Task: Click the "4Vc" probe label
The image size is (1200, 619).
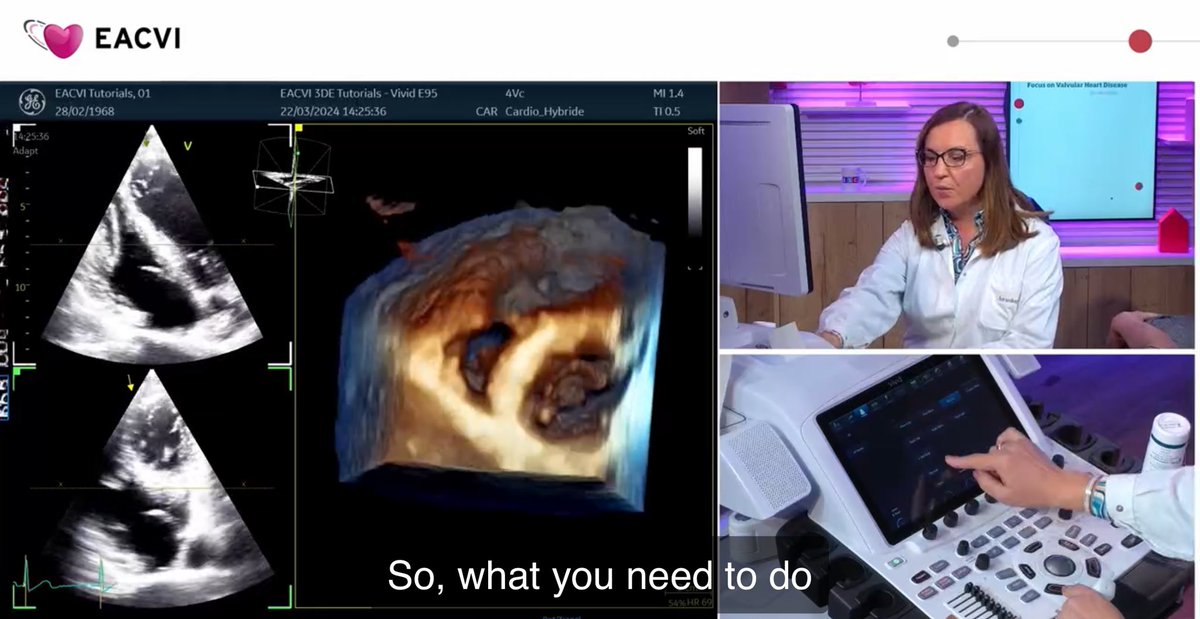Action: pos(516,93)
